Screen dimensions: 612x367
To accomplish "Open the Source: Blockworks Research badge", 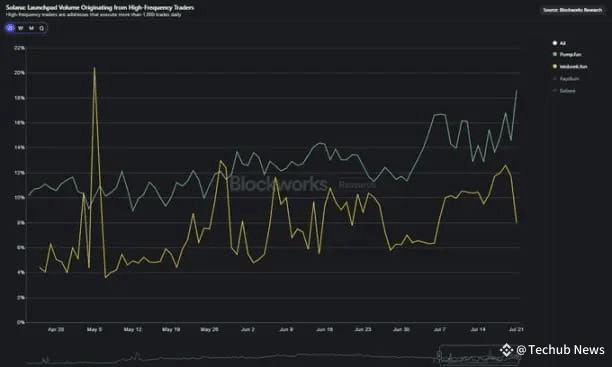I will pos(573,10).
